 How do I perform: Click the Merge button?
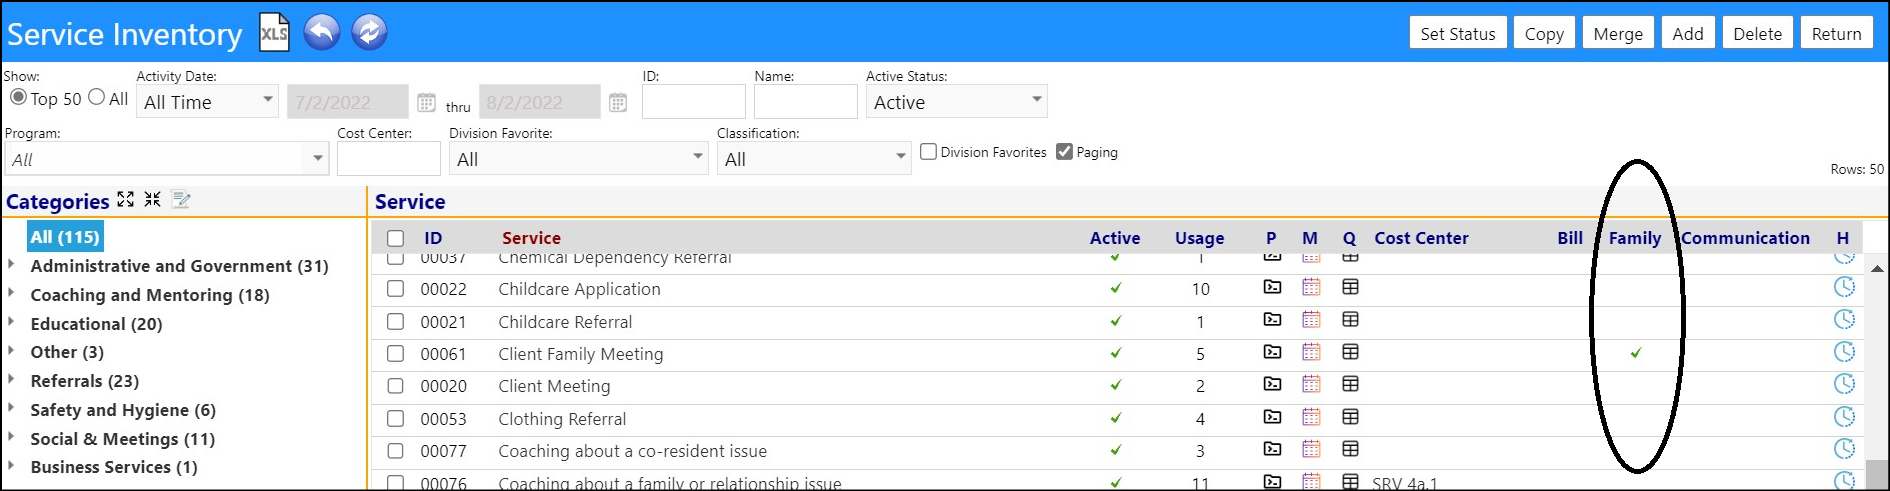[x=1618, y=33]
